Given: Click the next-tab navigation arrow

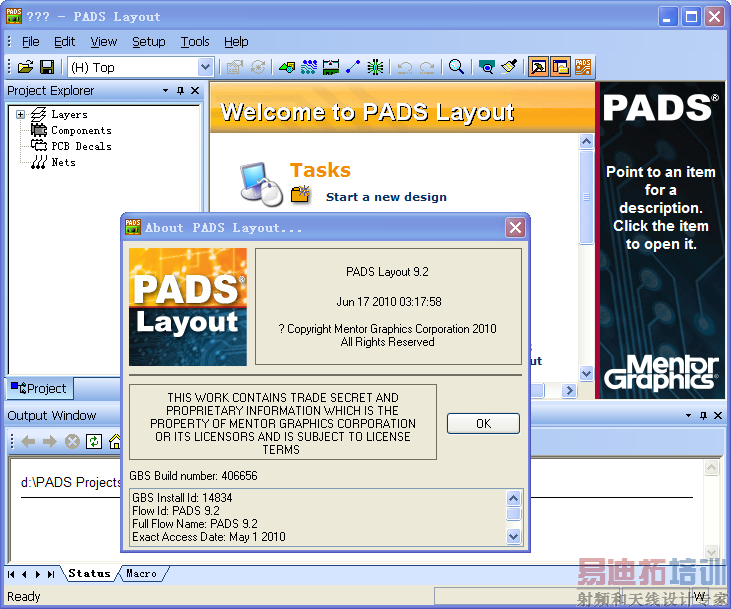Looking at the screenshot, I should coord(38,574).
